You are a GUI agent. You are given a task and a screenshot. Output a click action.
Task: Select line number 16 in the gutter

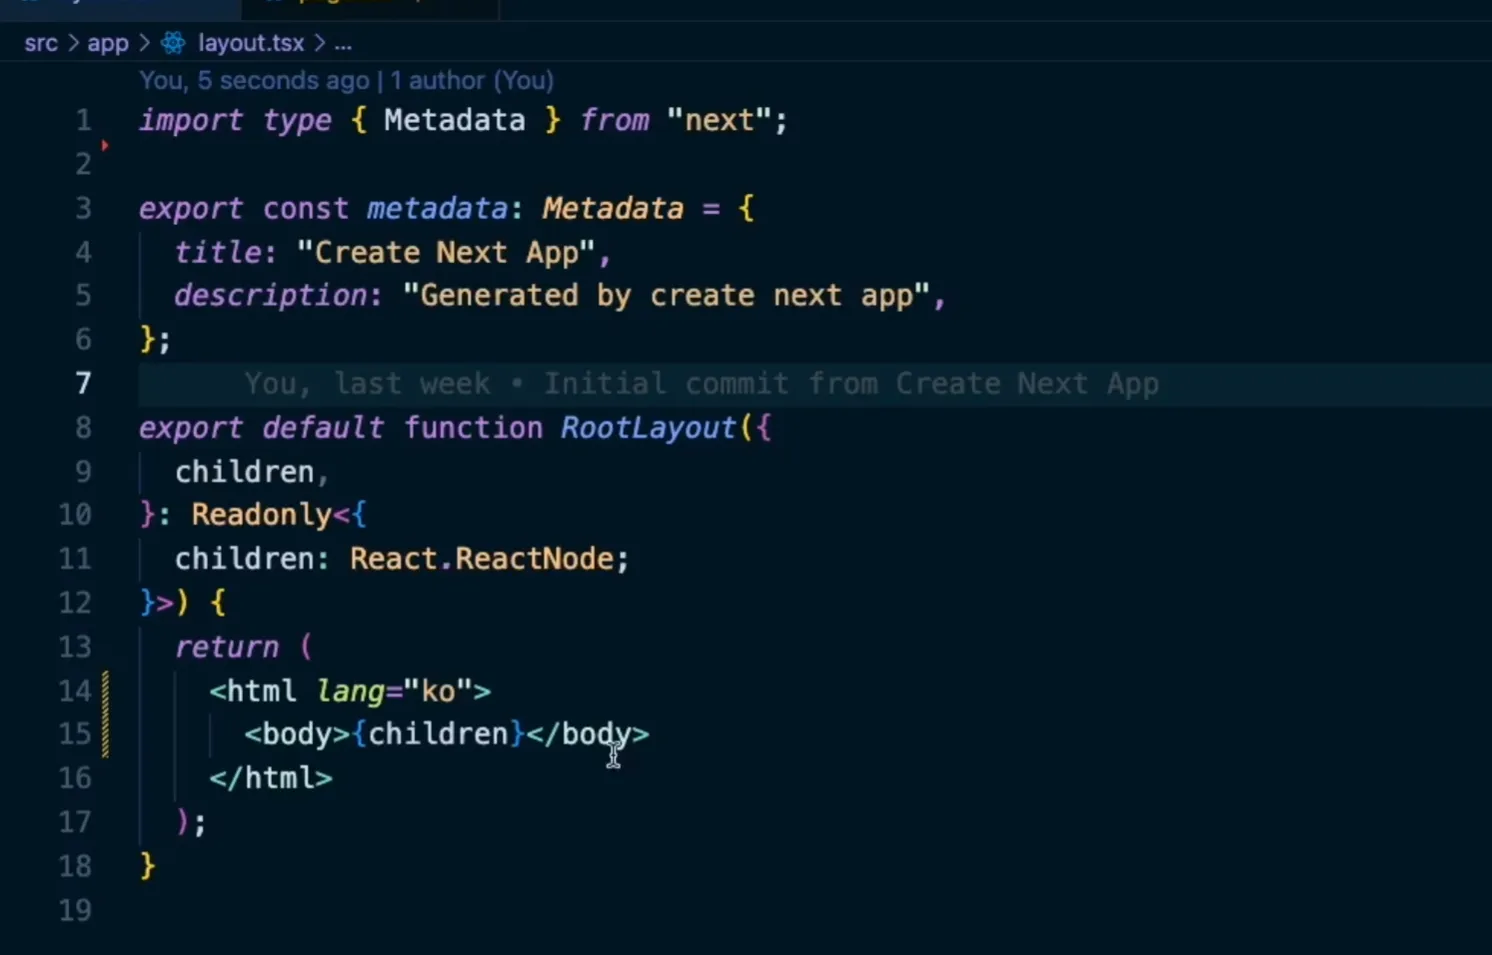(x=75, y=778)
